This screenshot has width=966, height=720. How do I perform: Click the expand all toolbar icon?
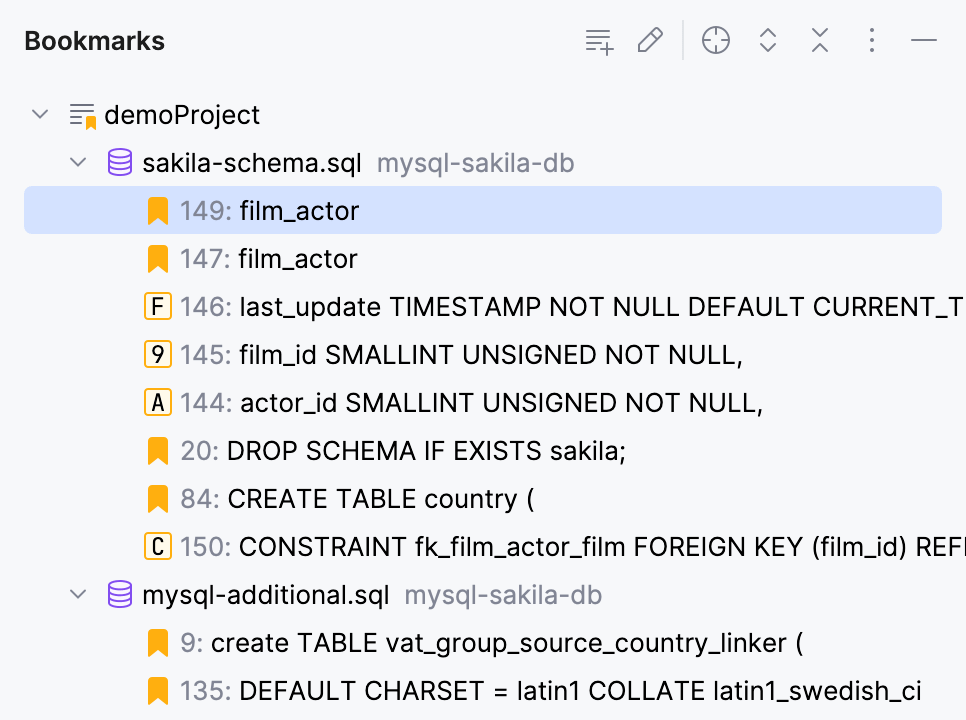coord(768,40)
